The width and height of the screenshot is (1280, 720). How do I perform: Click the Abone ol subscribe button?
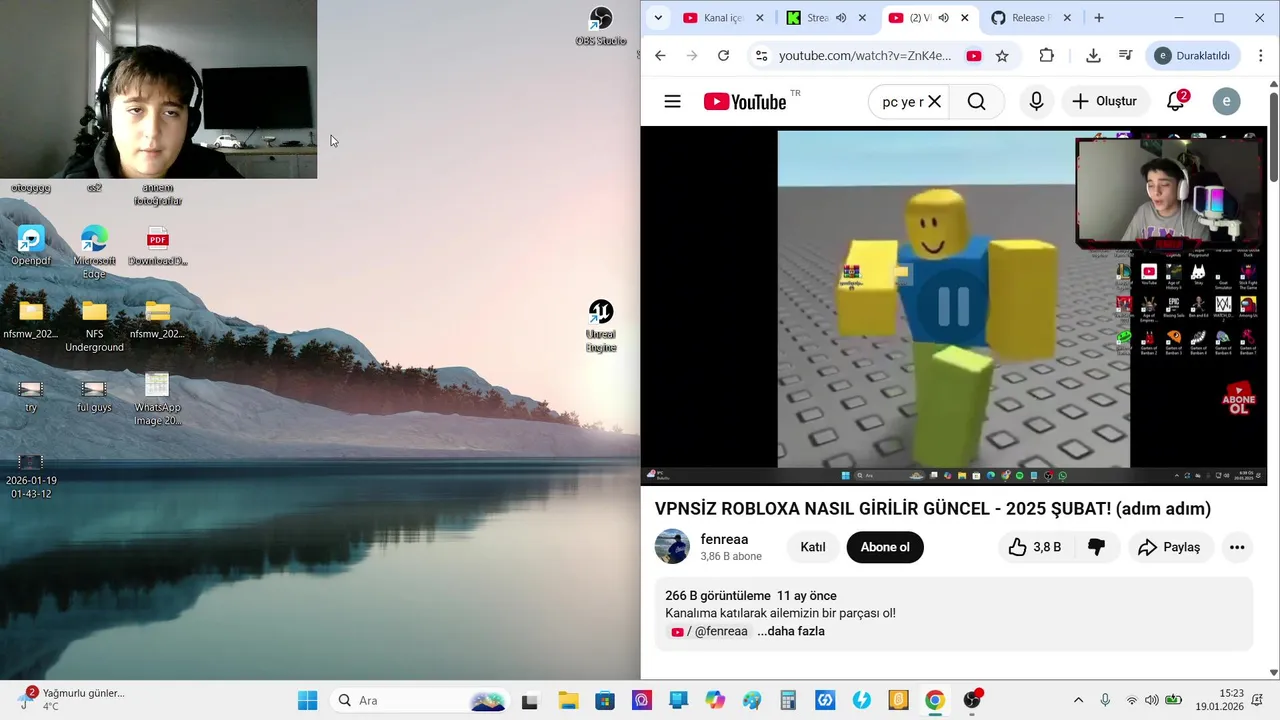885,547
